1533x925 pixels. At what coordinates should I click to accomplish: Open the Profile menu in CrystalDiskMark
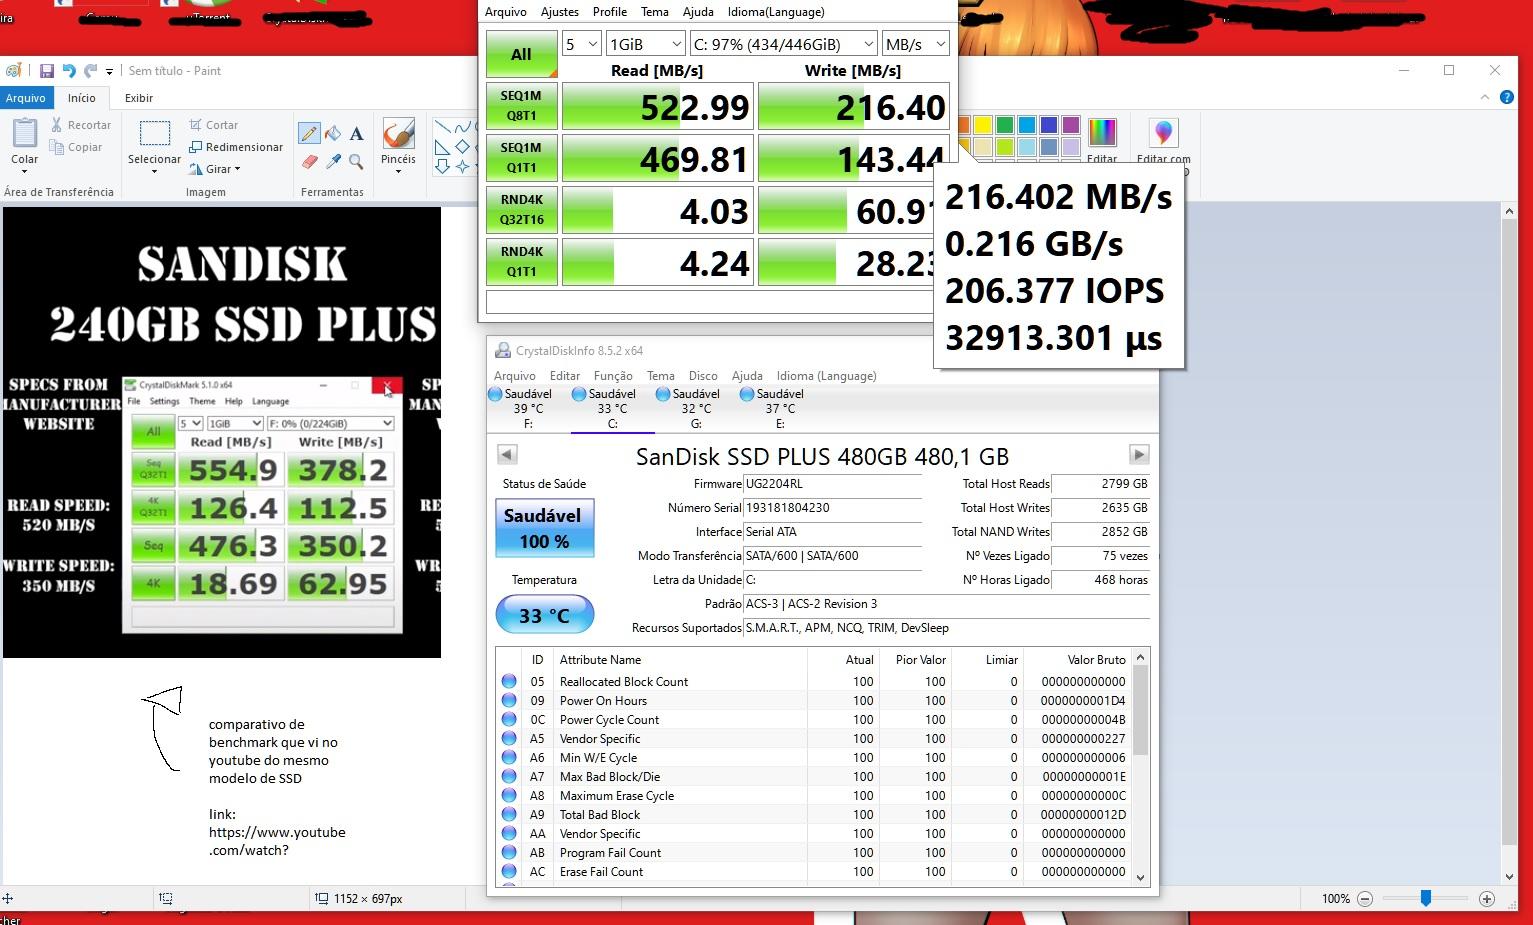[610, 12]
